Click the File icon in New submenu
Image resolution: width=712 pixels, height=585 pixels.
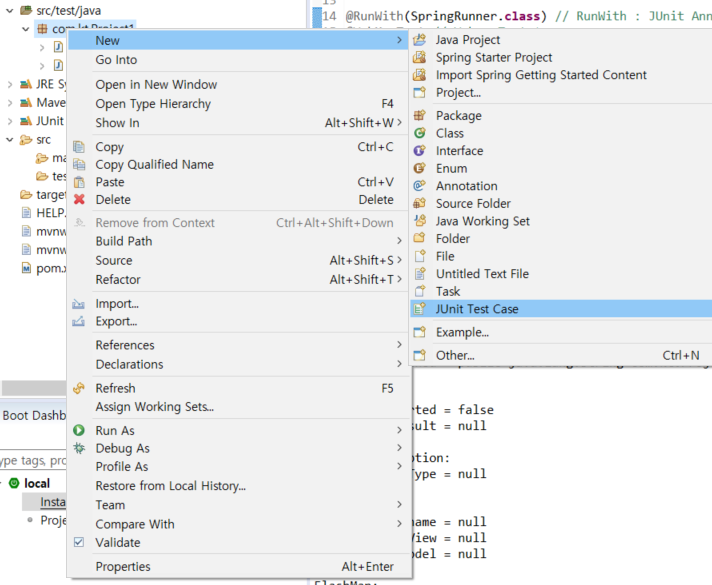tap(420, 256)
